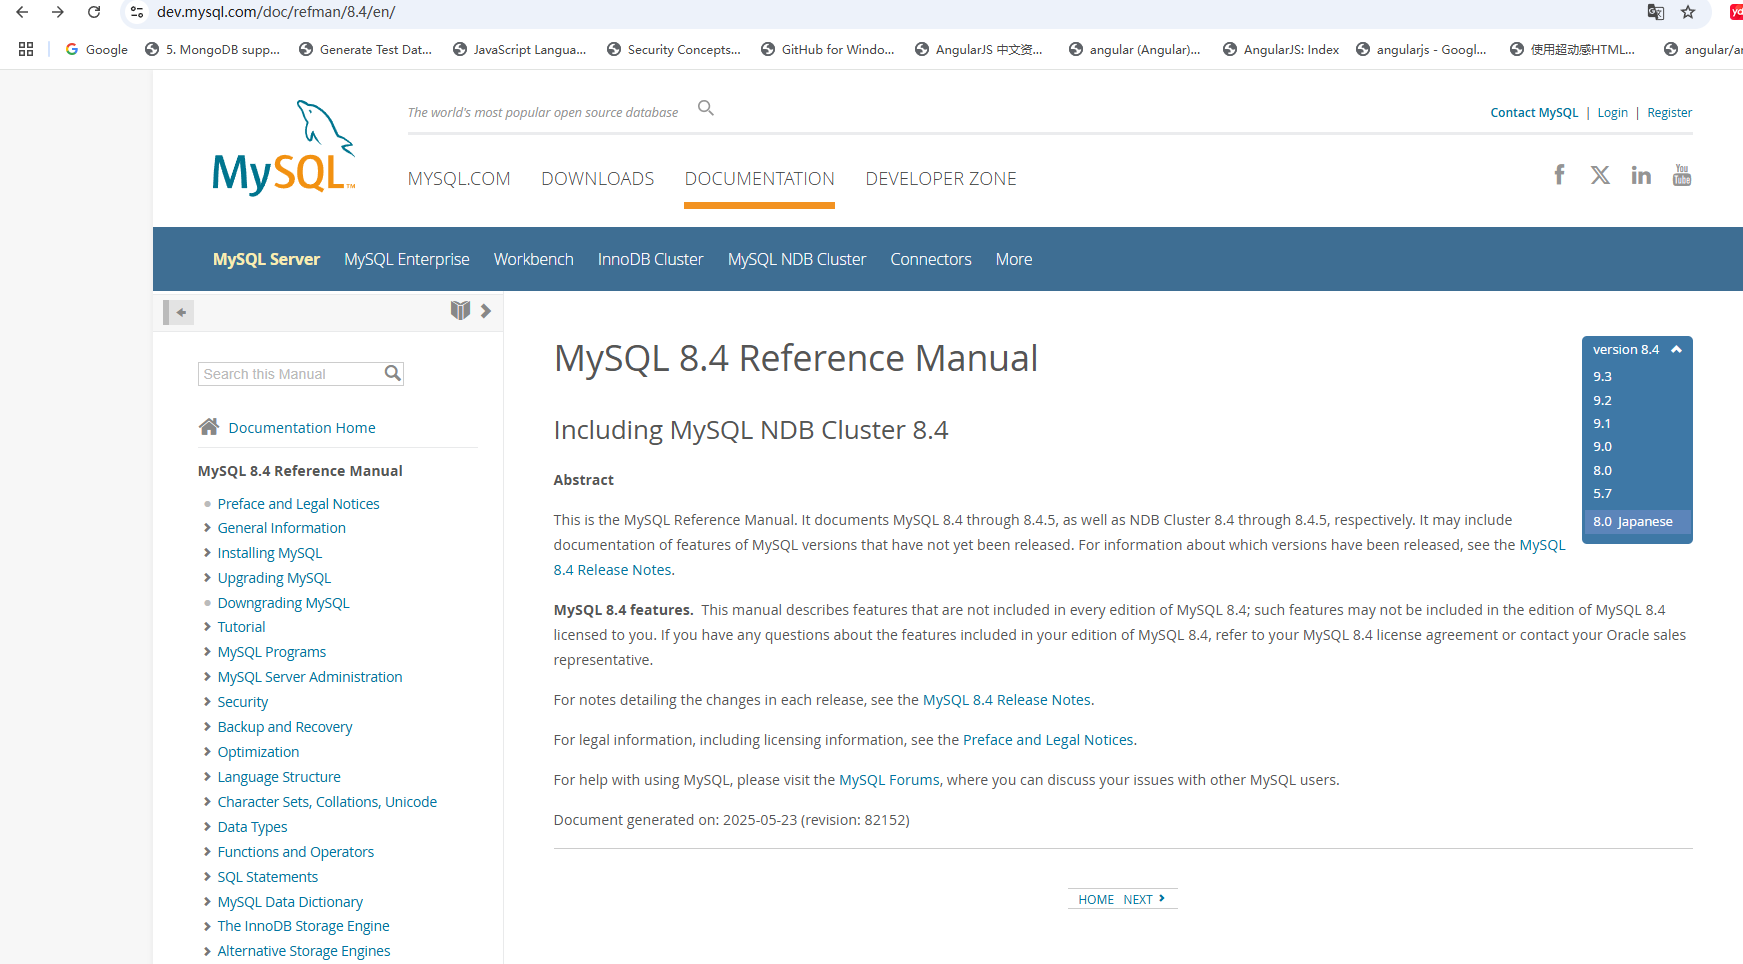Switch to the InnoDB Cluster tab

[x=650, y=259]
